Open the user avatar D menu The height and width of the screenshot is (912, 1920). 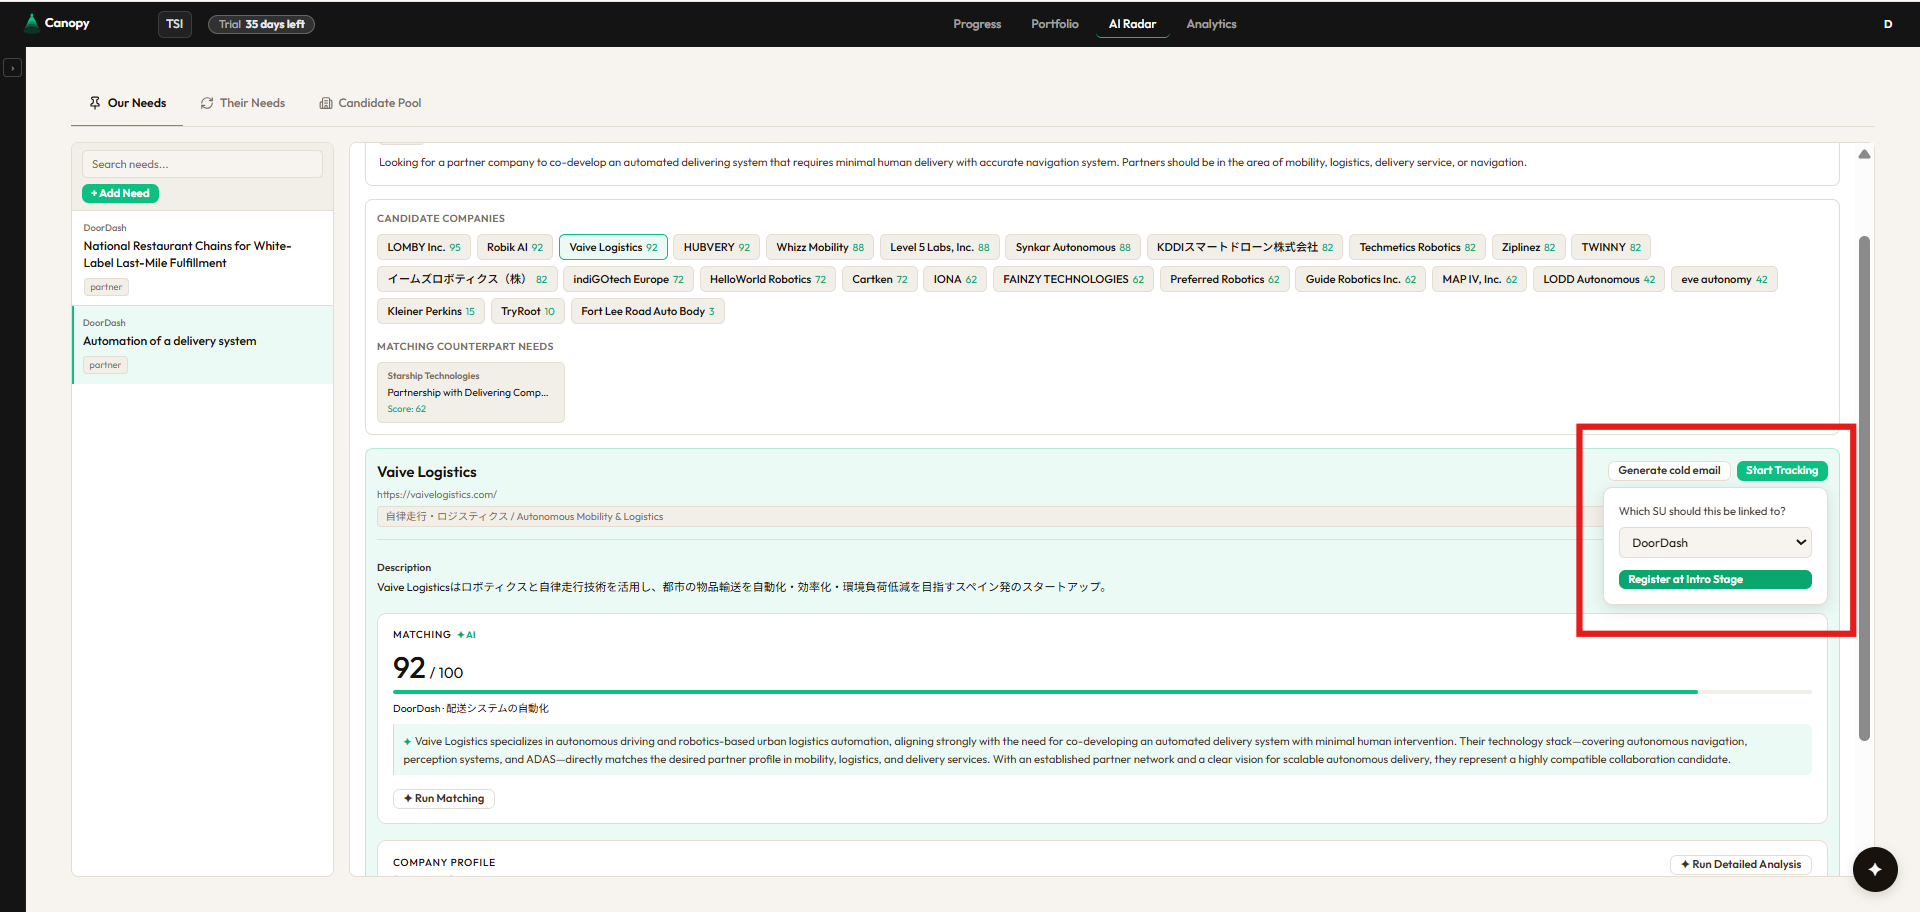1888,24
